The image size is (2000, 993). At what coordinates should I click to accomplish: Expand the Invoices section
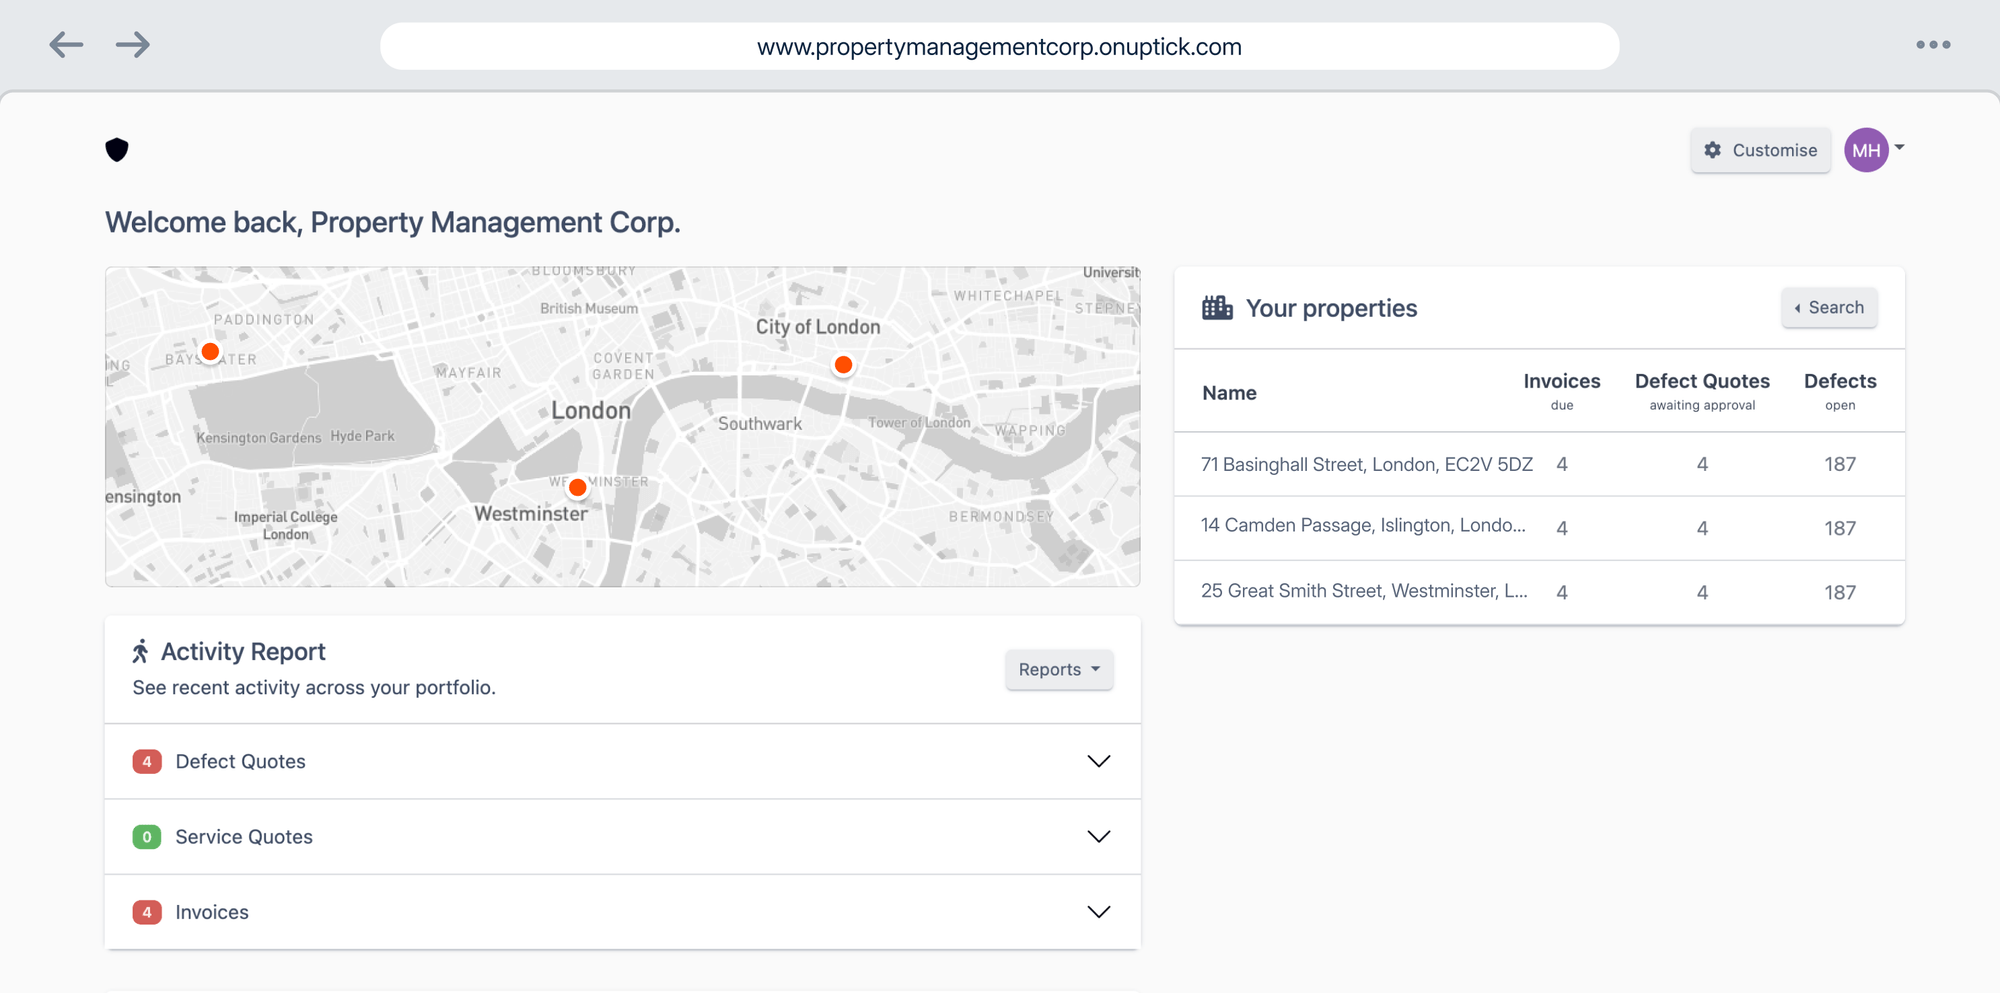1098,912
